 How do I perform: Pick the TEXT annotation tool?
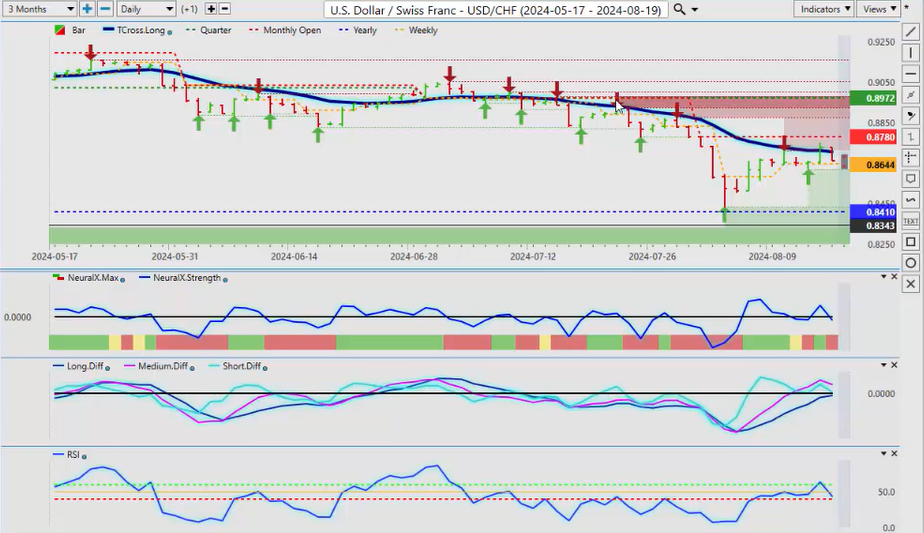910,220
